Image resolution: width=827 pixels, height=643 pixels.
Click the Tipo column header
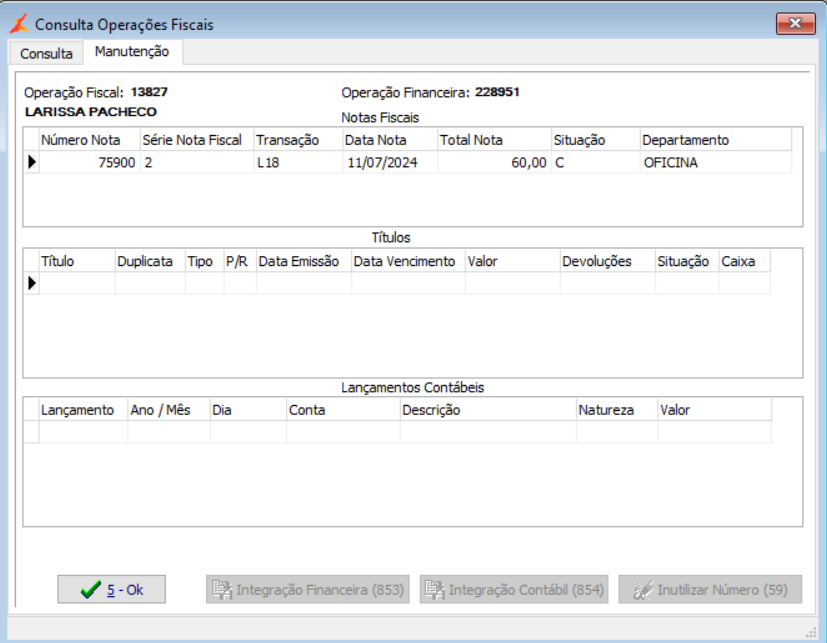[205, 261]
